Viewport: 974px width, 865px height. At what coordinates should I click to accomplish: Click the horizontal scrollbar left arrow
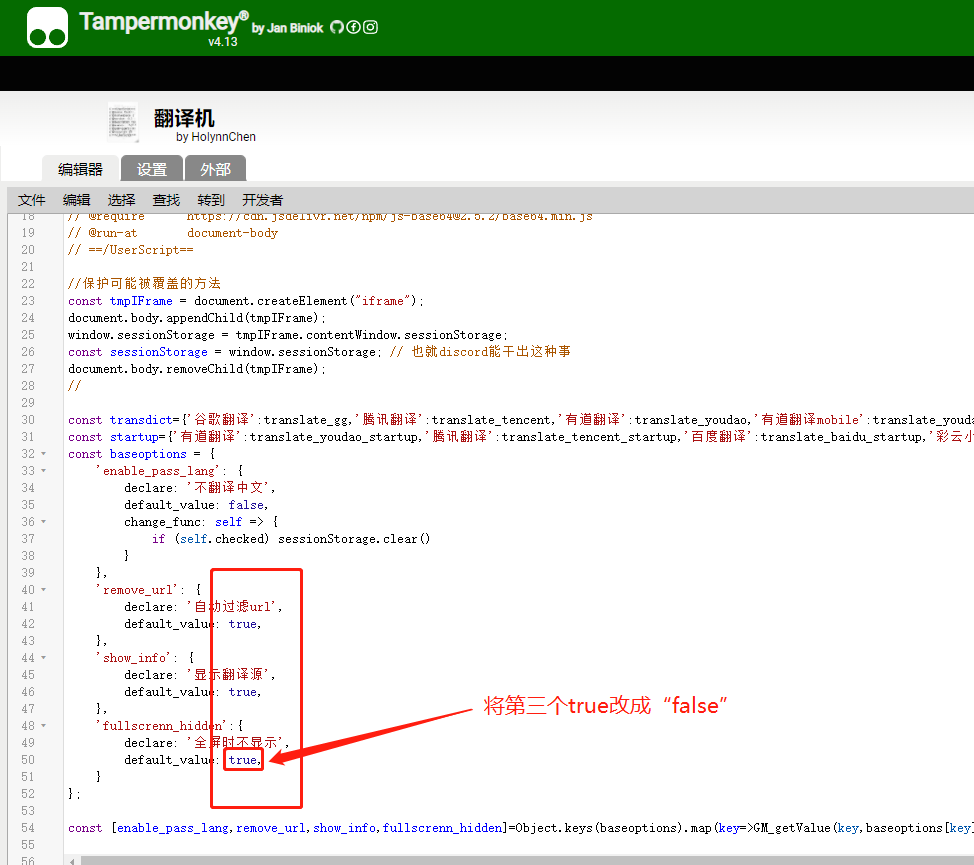tap(72, 861)
